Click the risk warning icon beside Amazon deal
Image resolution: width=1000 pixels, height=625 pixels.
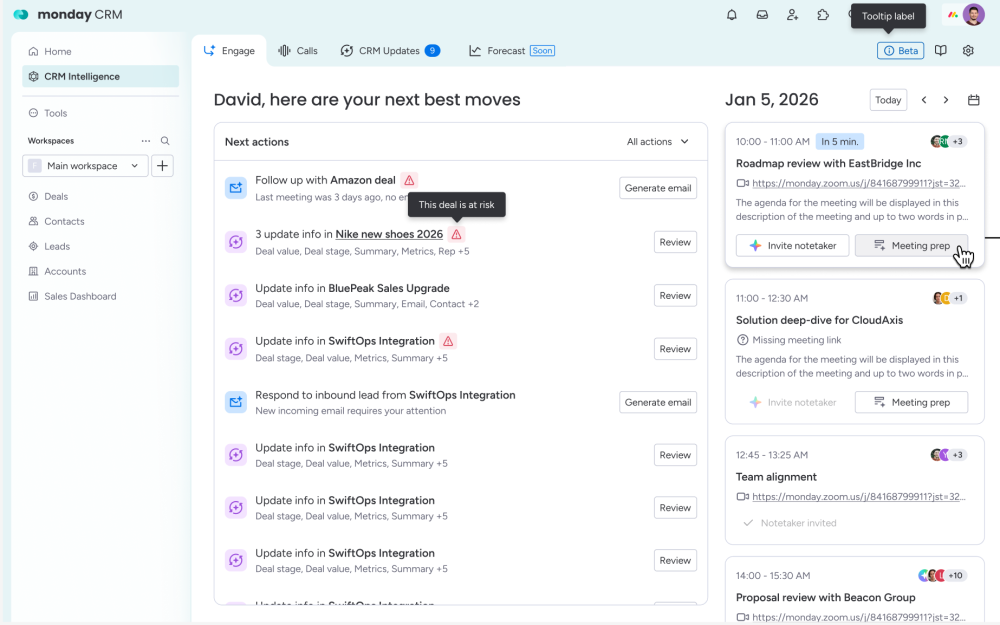coord(409,180)
